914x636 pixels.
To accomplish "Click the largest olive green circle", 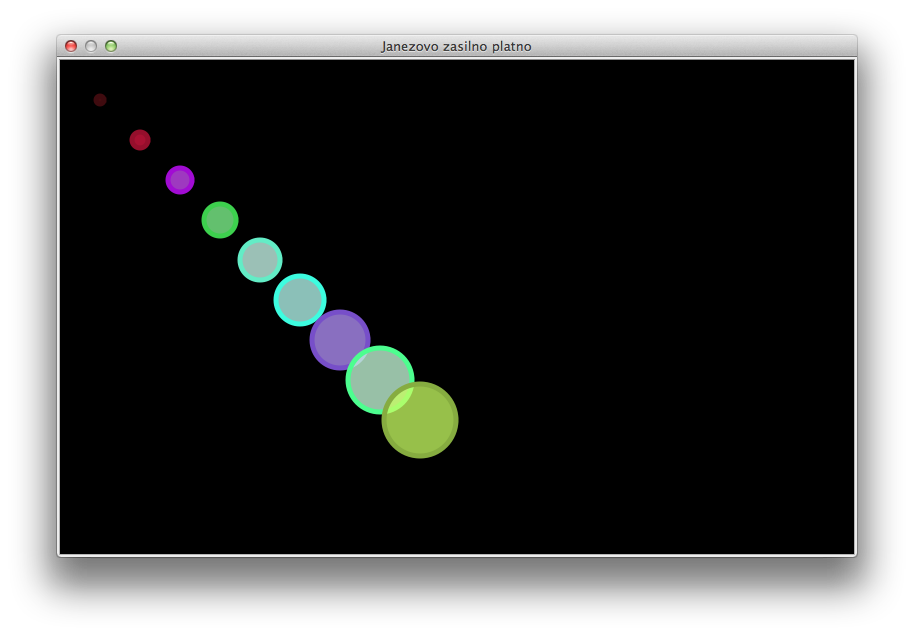I will coord(420,420).
